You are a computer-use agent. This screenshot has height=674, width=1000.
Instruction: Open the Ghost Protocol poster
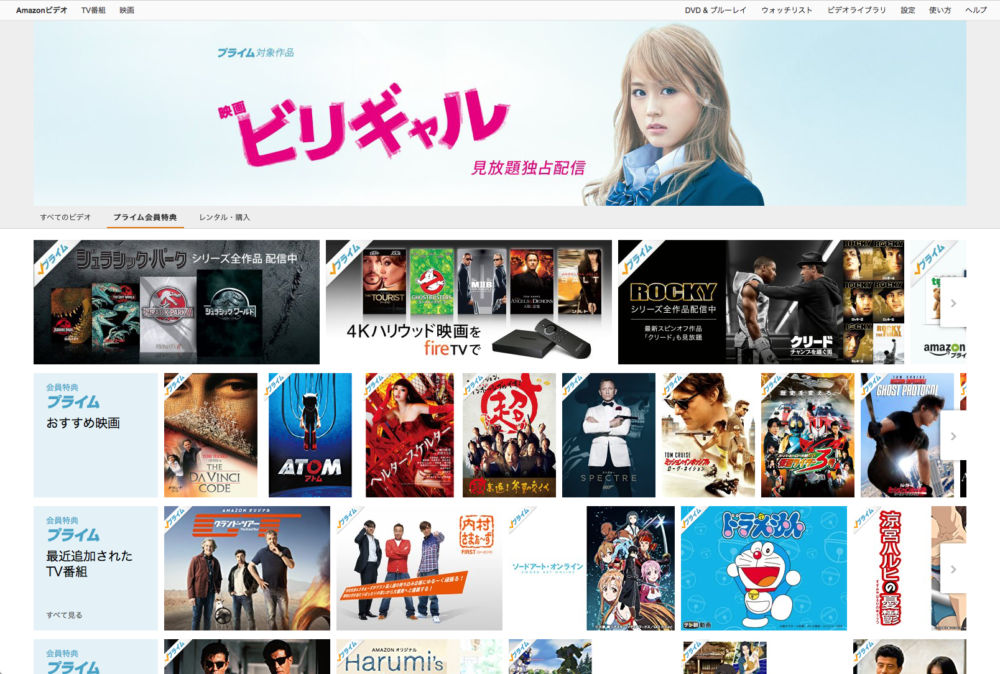tap(907, 435)
